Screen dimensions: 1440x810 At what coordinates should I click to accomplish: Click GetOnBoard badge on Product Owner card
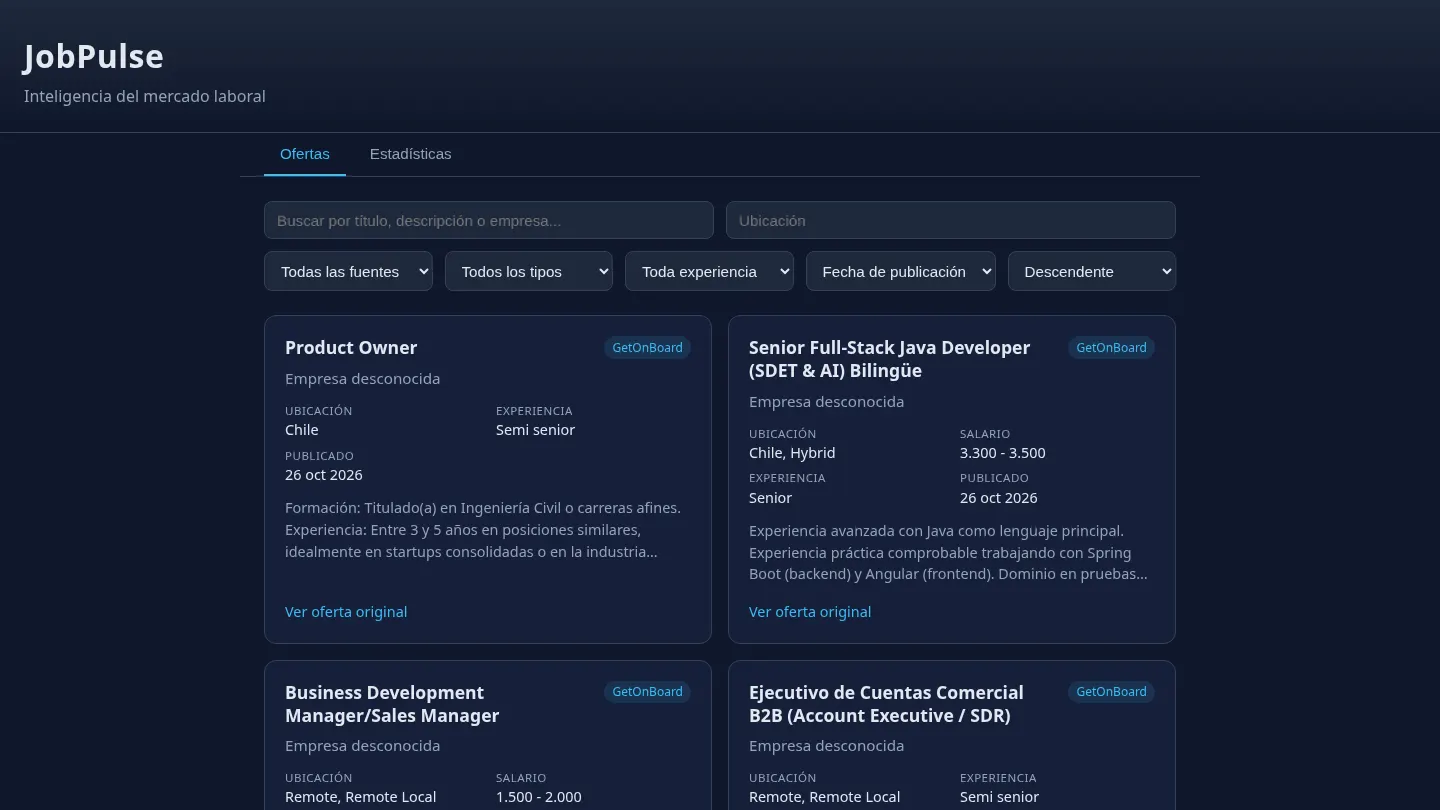[x=647, y=348]
